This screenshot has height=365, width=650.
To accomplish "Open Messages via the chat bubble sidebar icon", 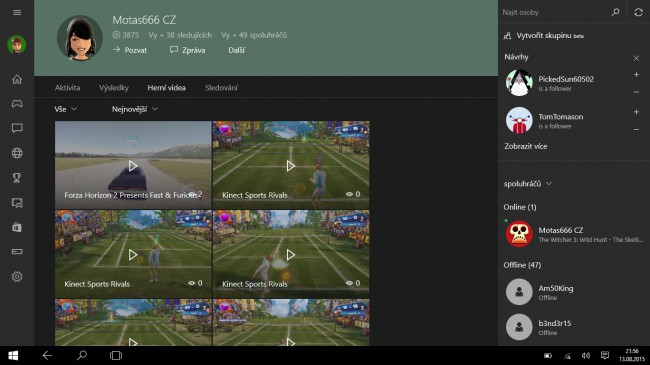I will [17, 128].
